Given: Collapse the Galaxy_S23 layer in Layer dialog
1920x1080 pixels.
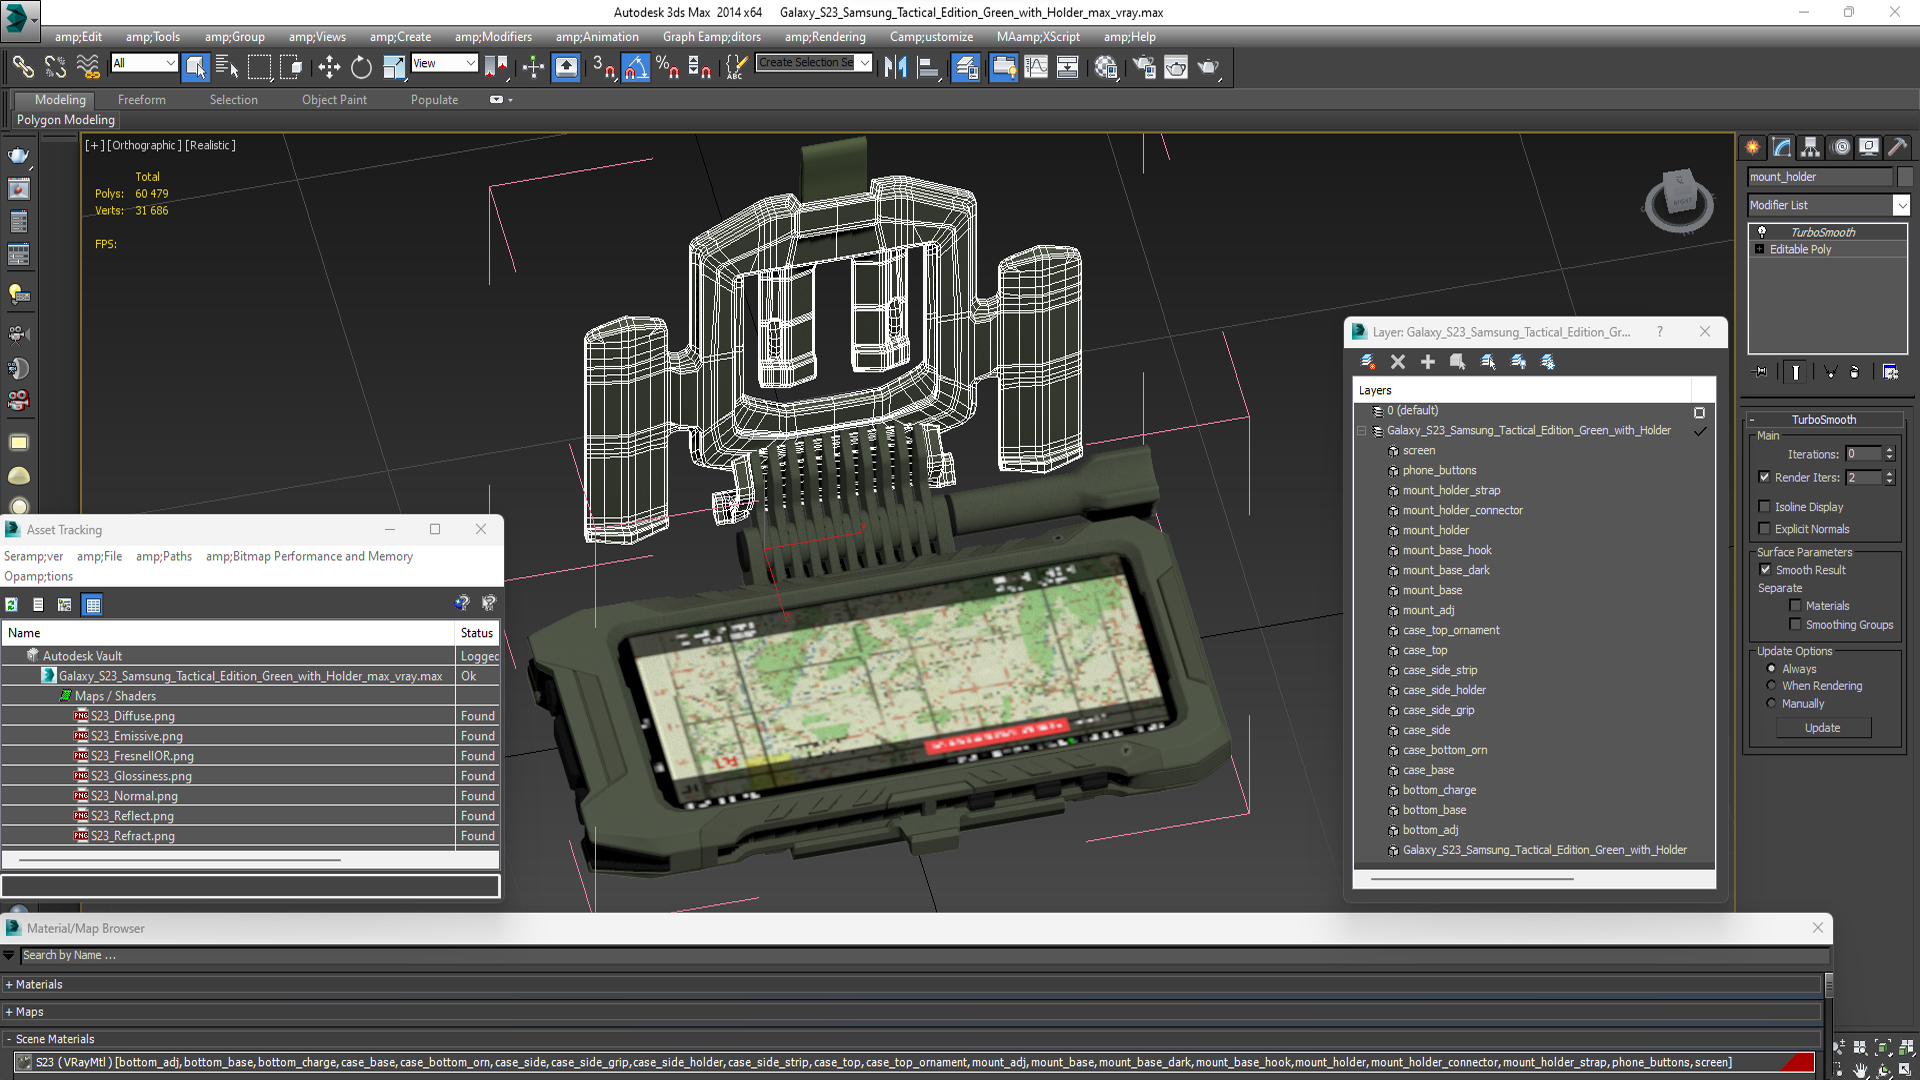Looking at the screenshot, I should coord(1361,431).
